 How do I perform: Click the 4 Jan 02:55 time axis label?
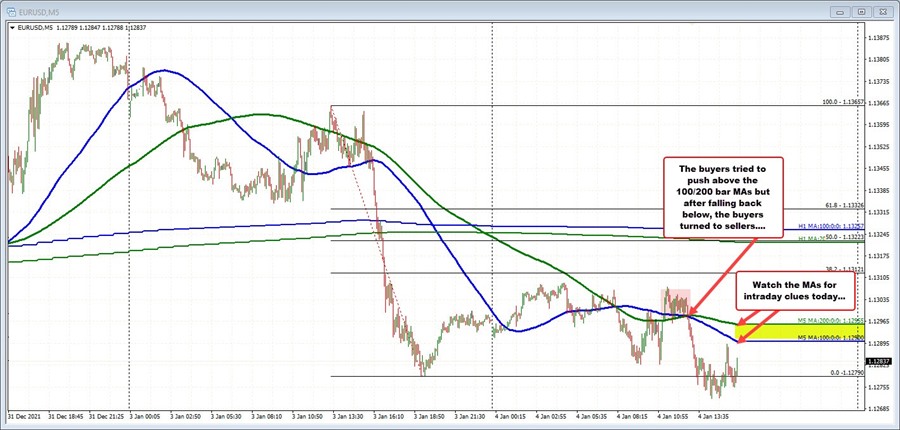click(x=551, y=419)
